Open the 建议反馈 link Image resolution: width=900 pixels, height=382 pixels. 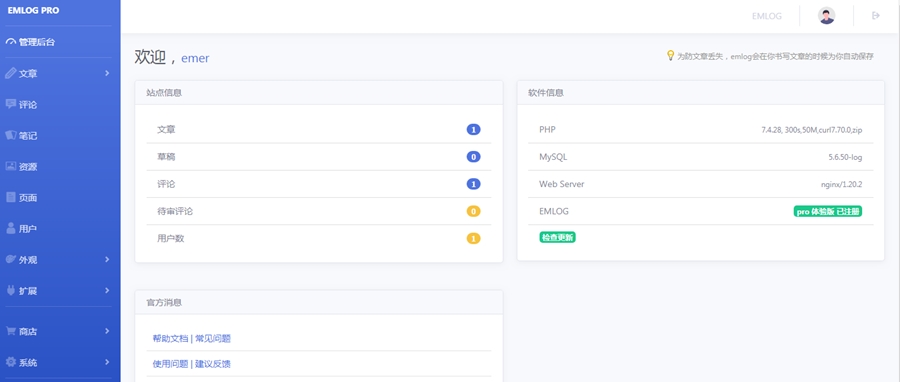(x=213, y=364)
